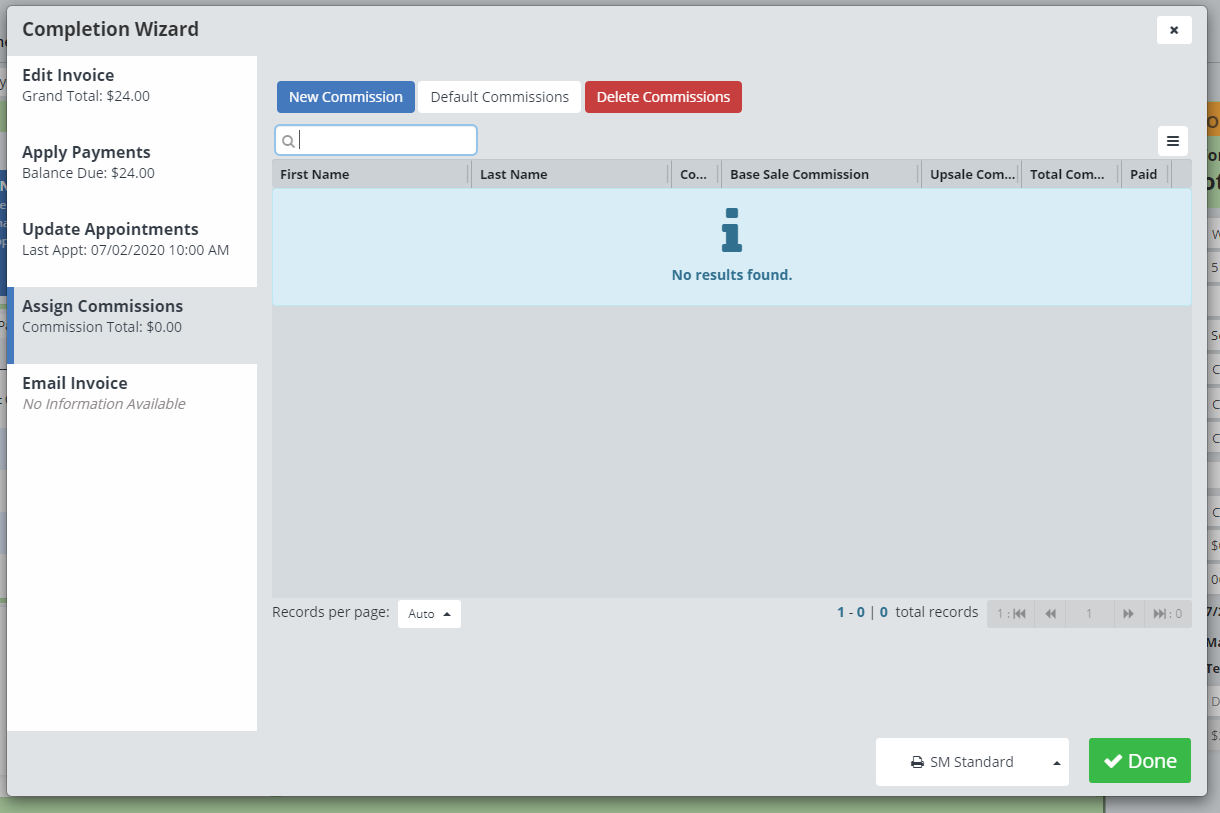Jump to last page icon
This screenshot has height=813, width=1220.
pyautogui.click(x=1166, y=614)
